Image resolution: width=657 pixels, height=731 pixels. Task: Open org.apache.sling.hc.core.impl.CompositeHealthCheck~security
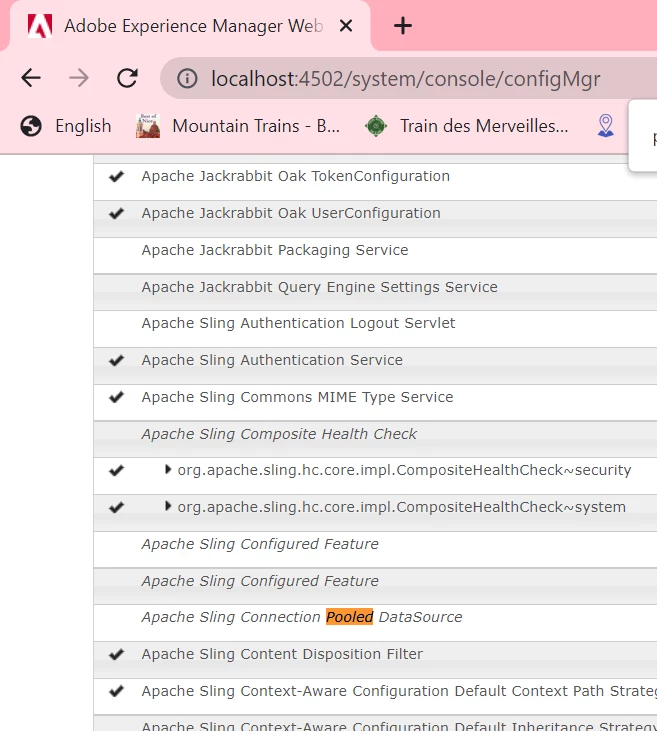point(404,470)
